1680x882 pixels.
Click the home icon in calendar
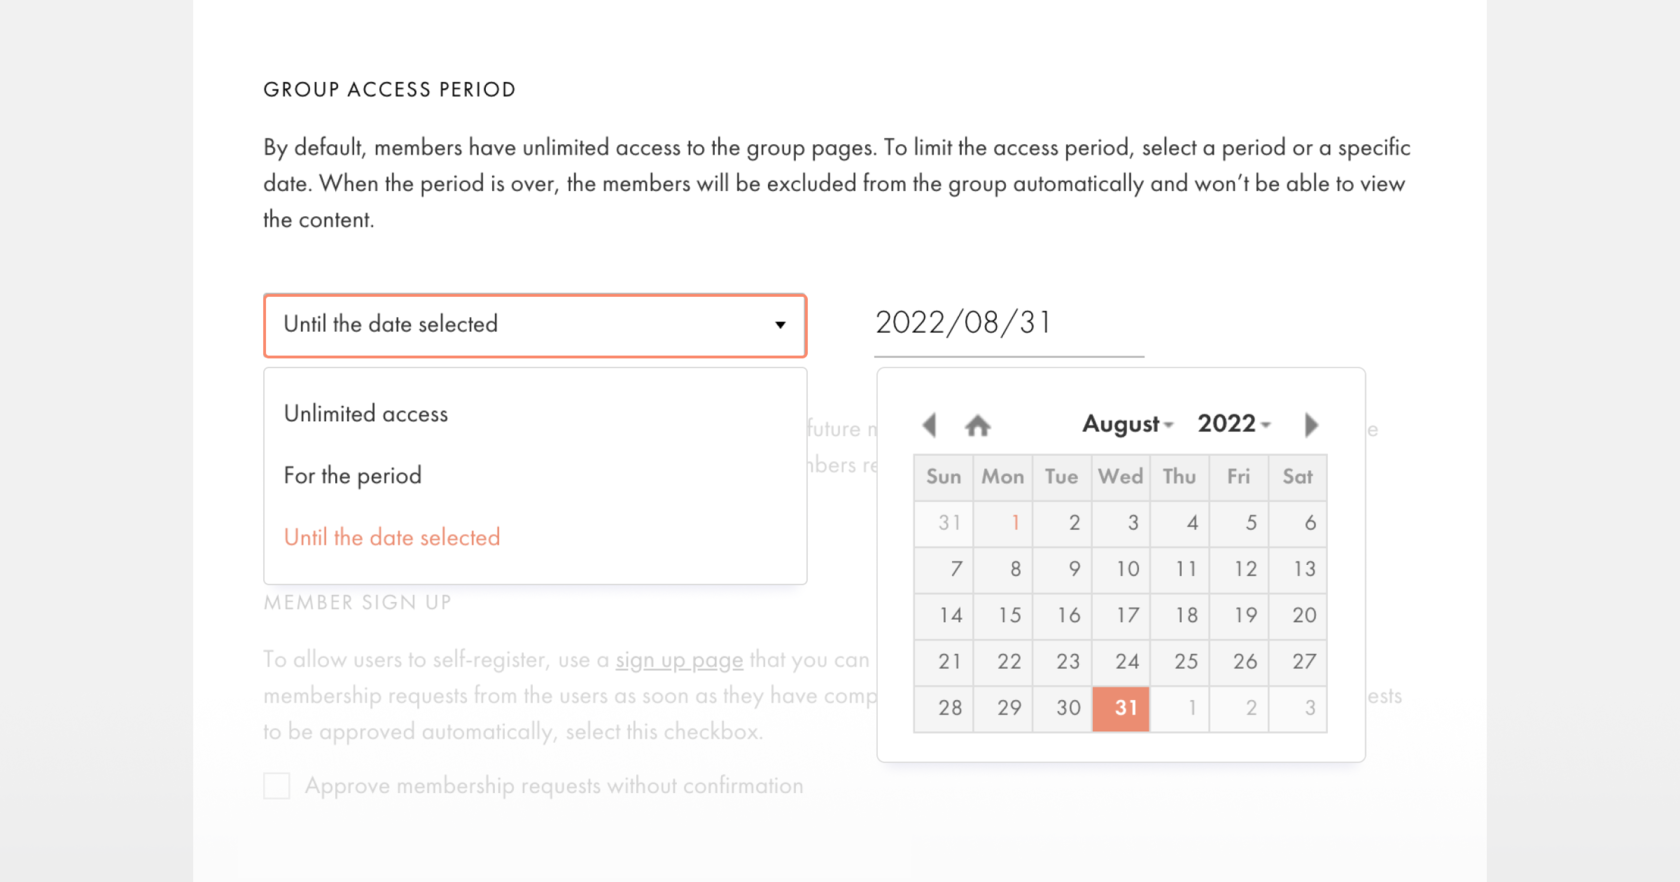click(x=978, y=426)
